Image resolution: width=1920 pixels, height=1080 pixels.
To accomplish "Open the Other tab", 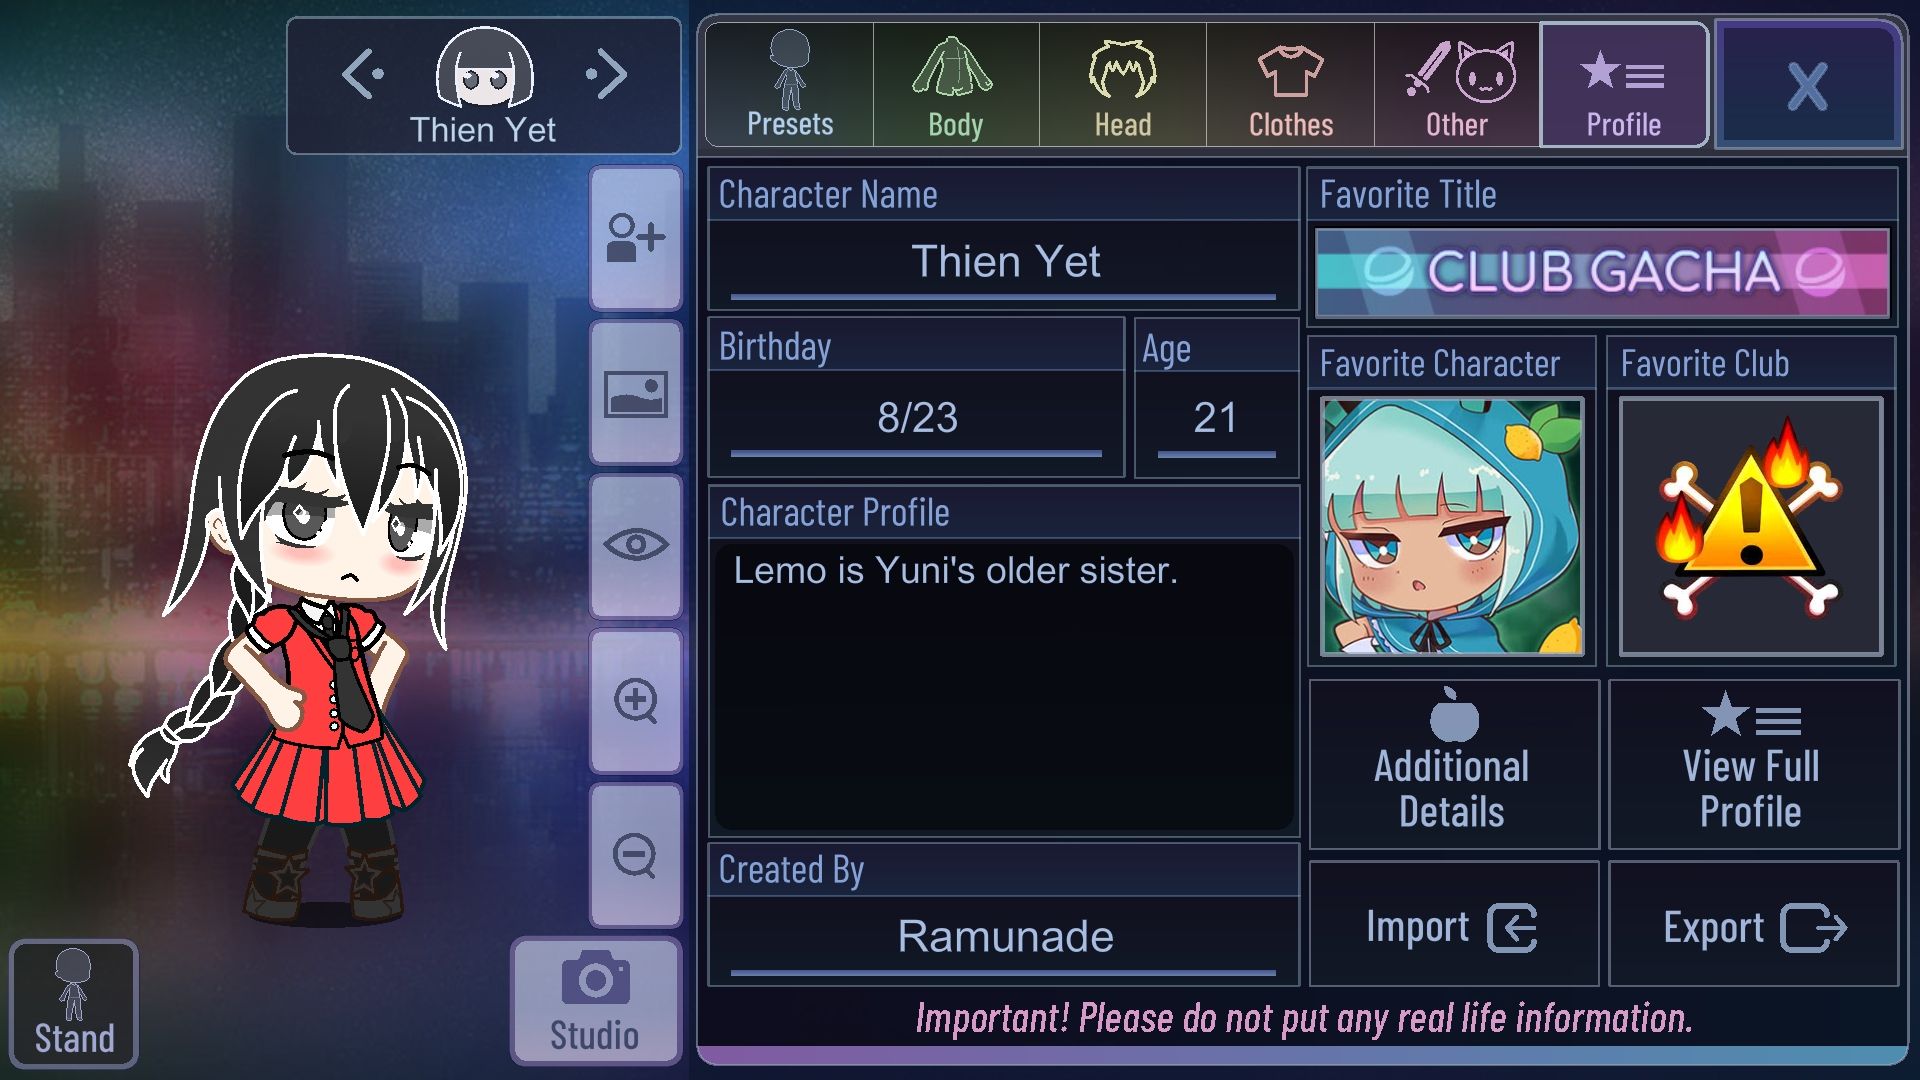I will (x=1457, y=85).
